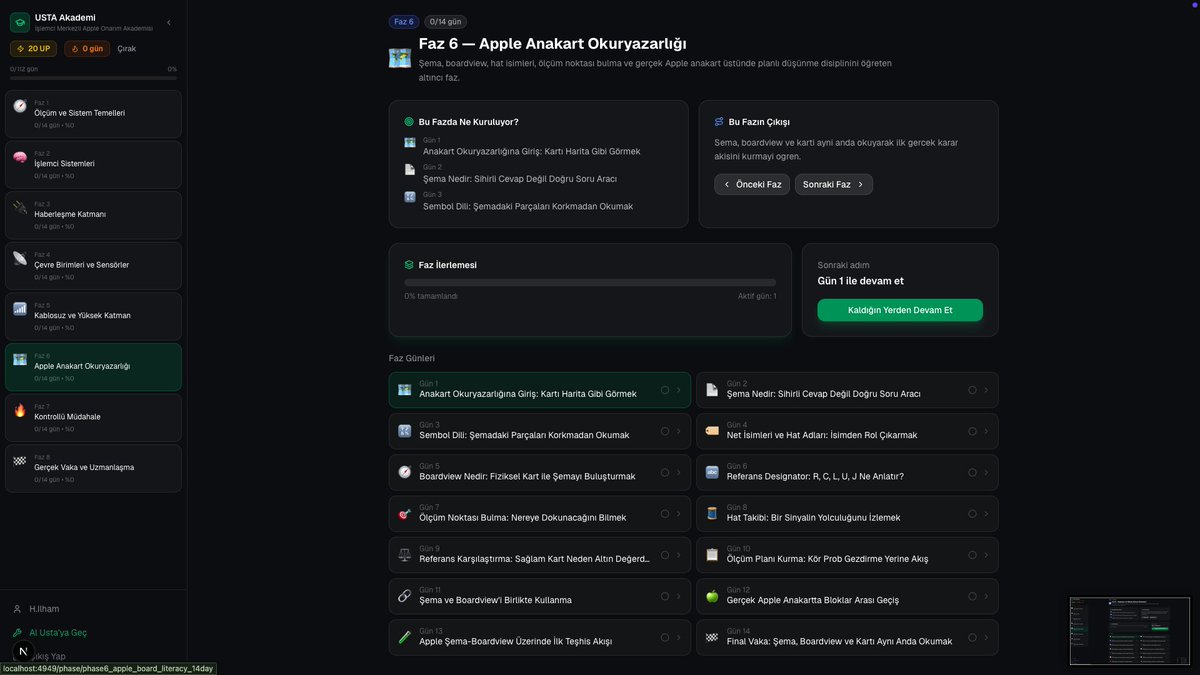Viewport: 1200px width, 675px height.
Task: Select Faz 6 Apple Anakart Okuryazarlığı in sidebar
Action: [x=93, y=367]
